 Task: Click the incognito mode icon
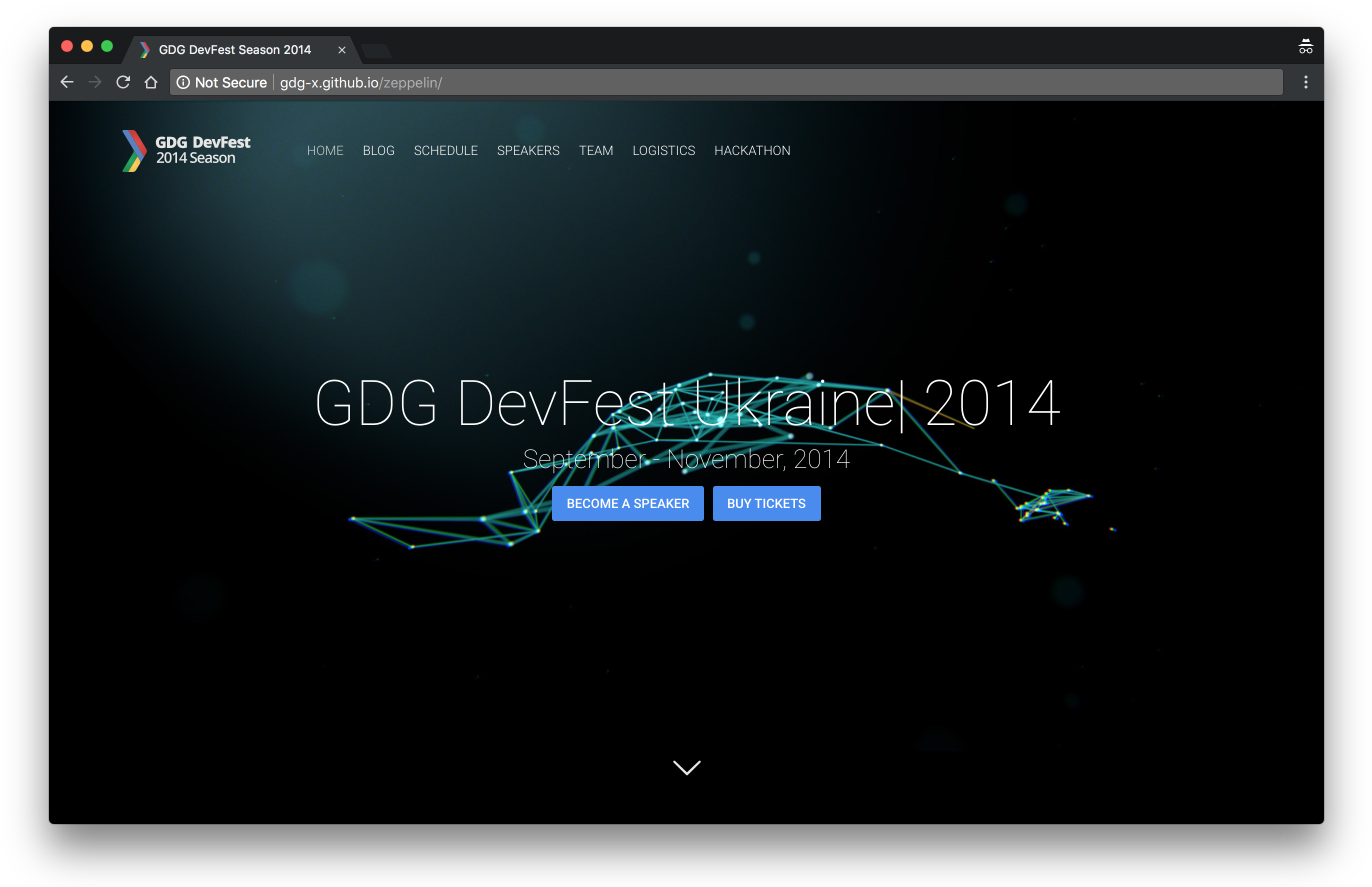pos(1305,47)
